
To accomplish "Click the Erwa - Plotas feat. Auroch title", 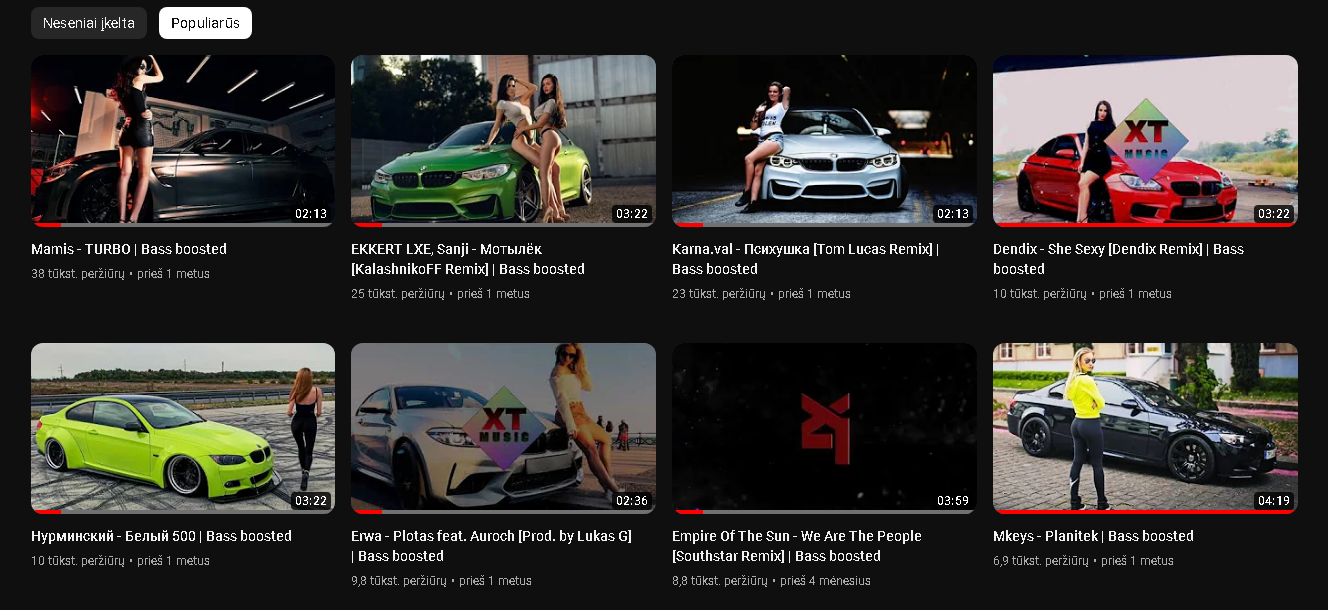I will pos(491,546).
